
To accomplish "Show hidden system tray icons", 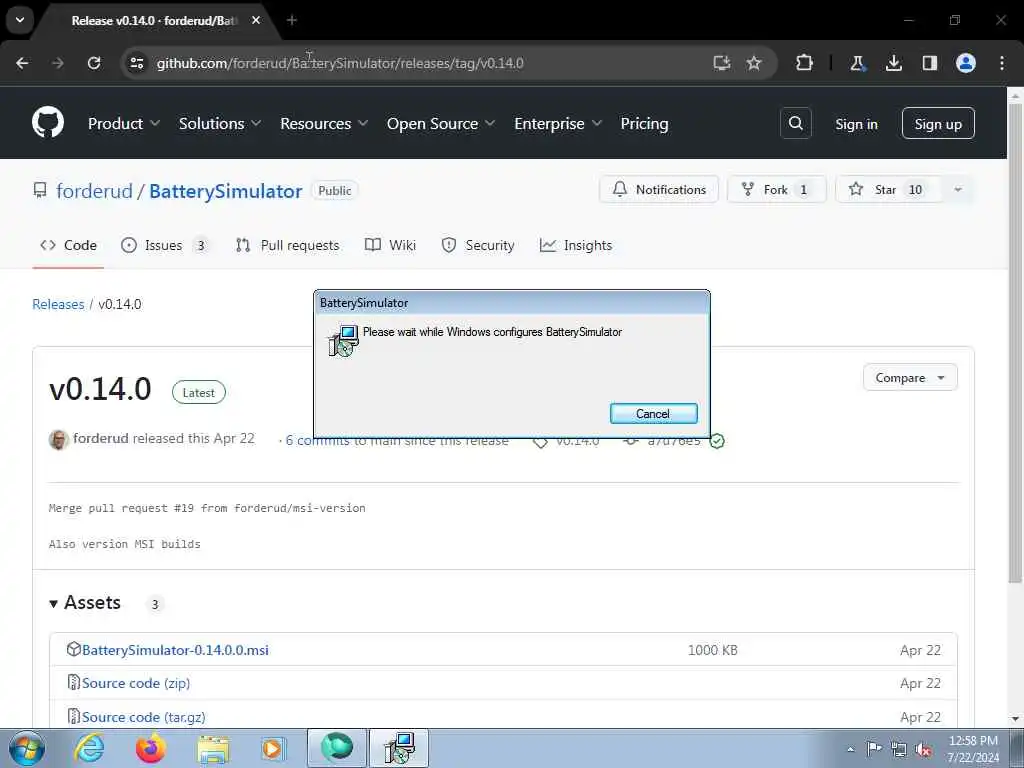I will pos(850,749).
